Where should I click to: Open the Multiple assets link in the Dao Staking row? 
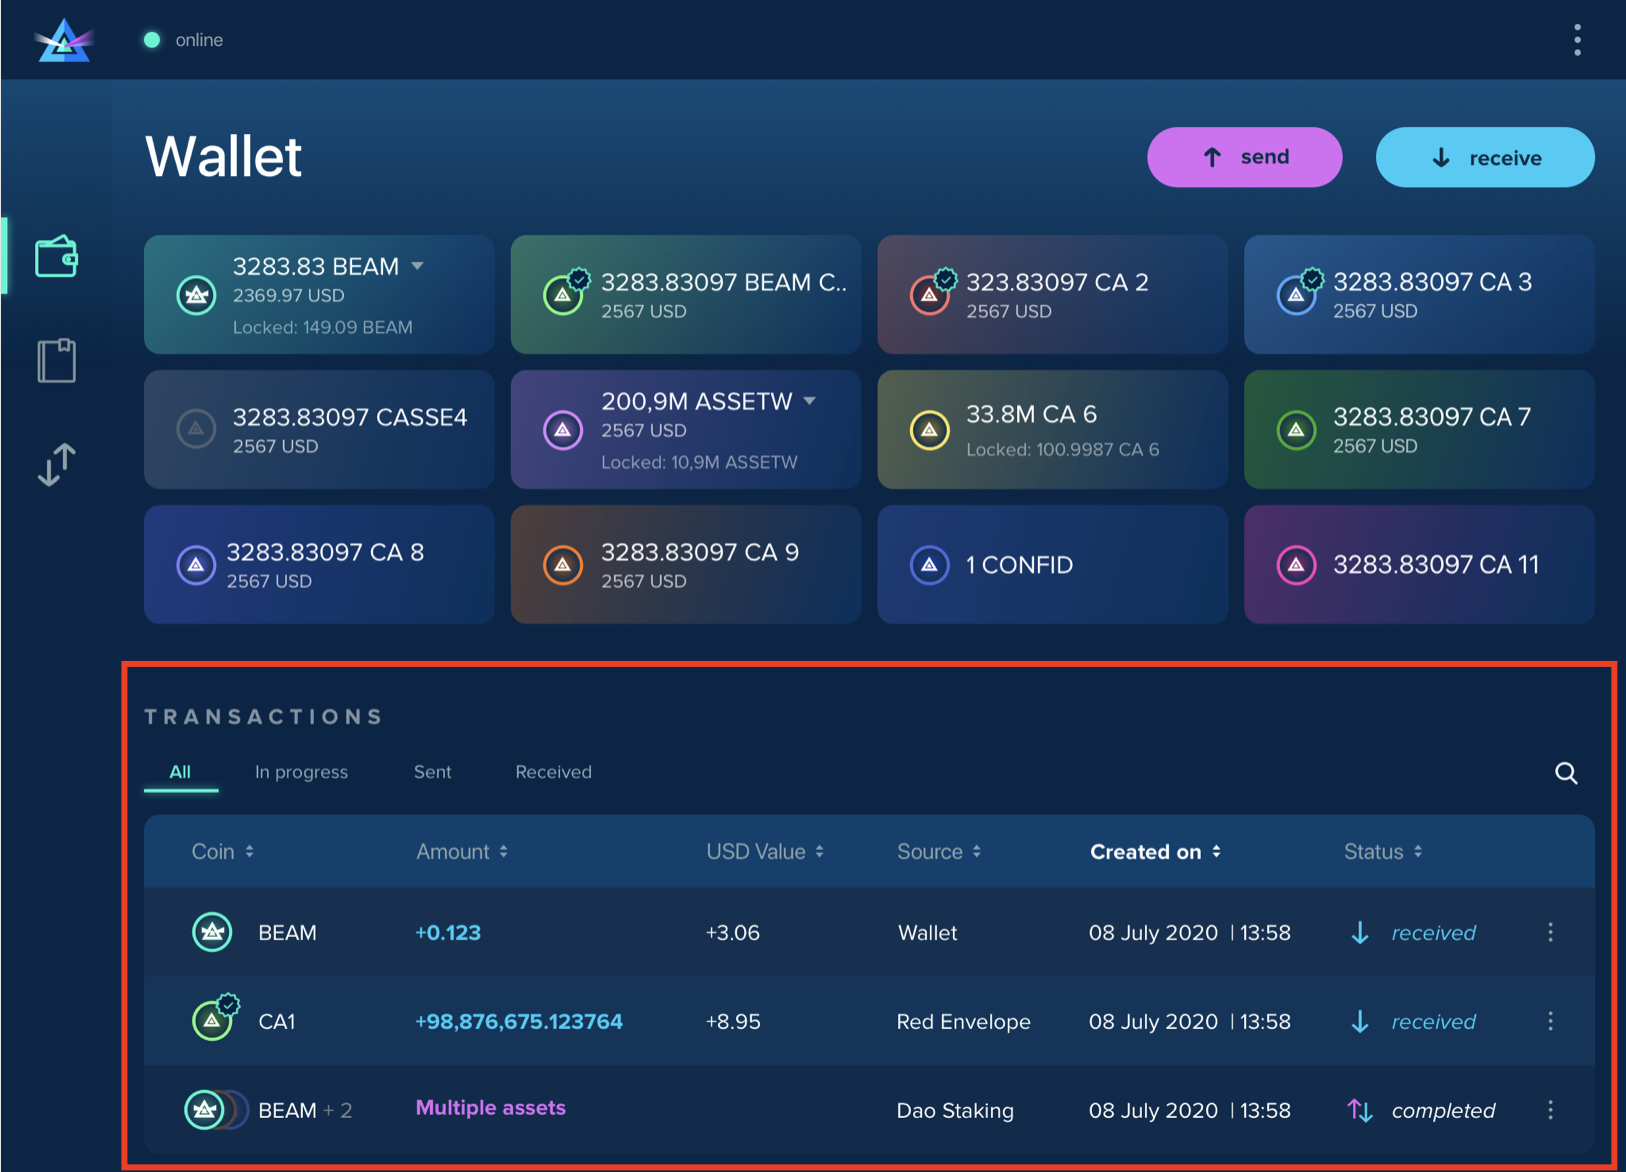[x=490, y=1108]
